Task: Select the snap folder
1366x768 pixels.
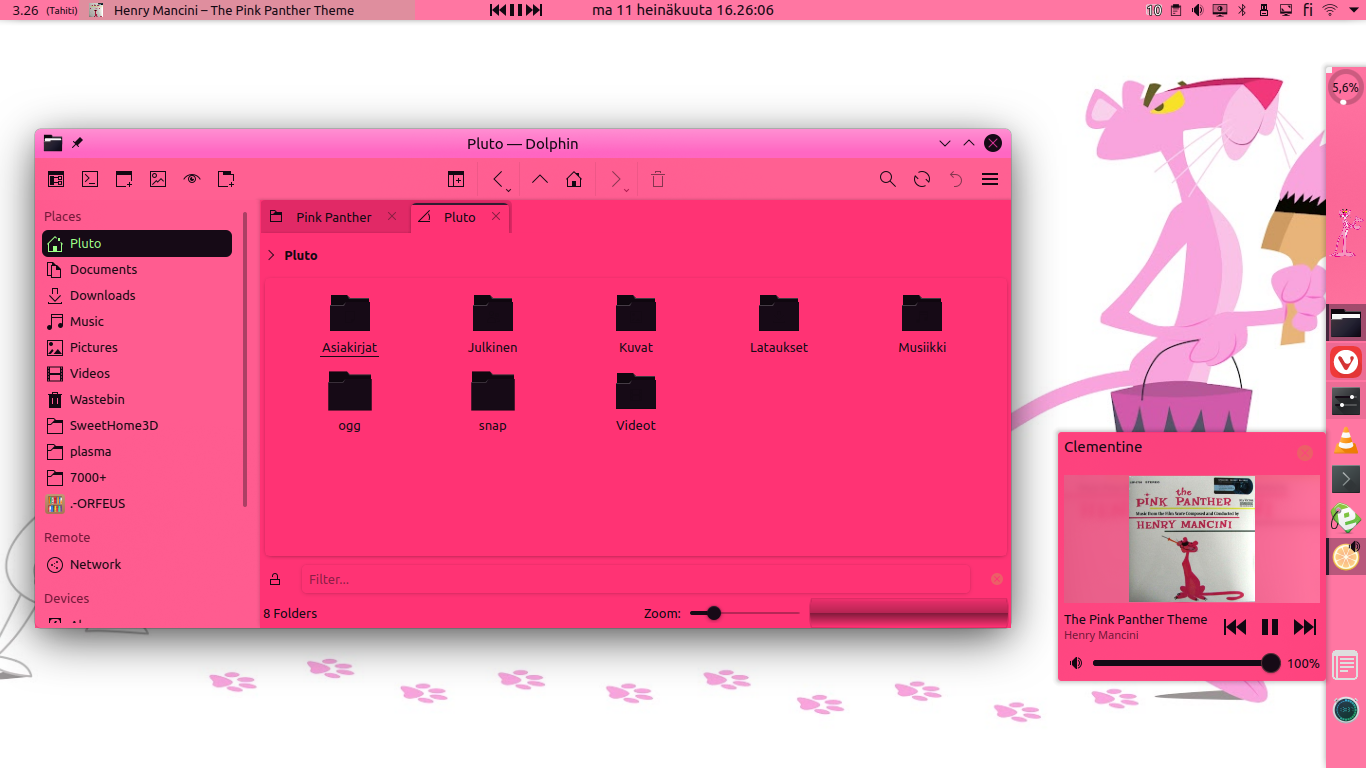Action: tap(493, 401)
